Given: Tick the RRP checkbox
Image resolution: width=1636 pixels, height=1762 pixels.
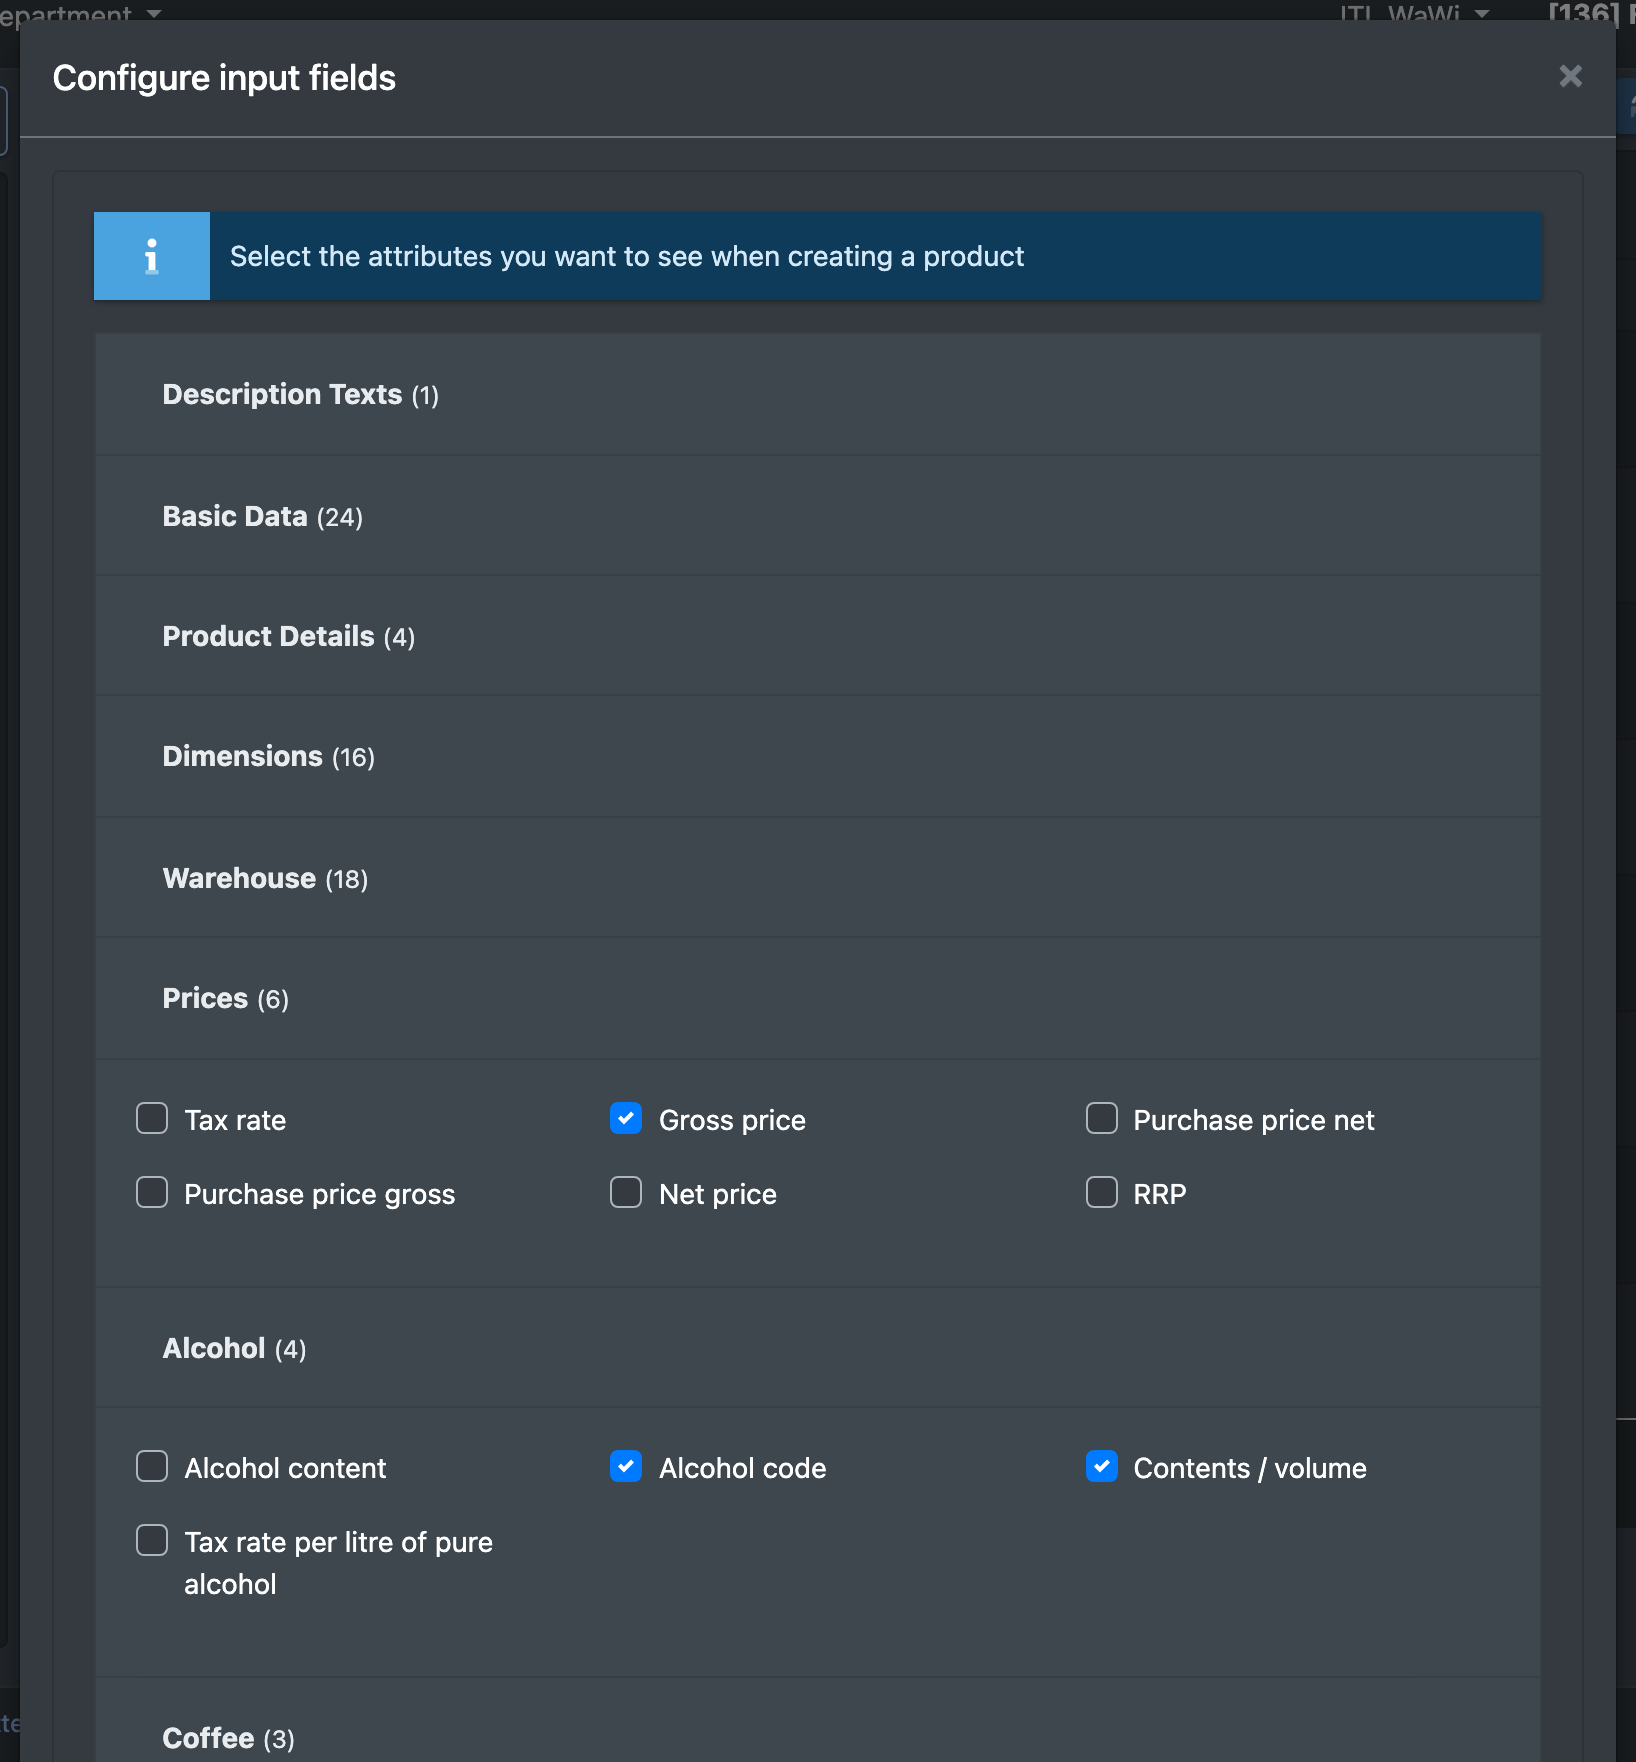Looking at the screenshot, I should (1102, 1192).
